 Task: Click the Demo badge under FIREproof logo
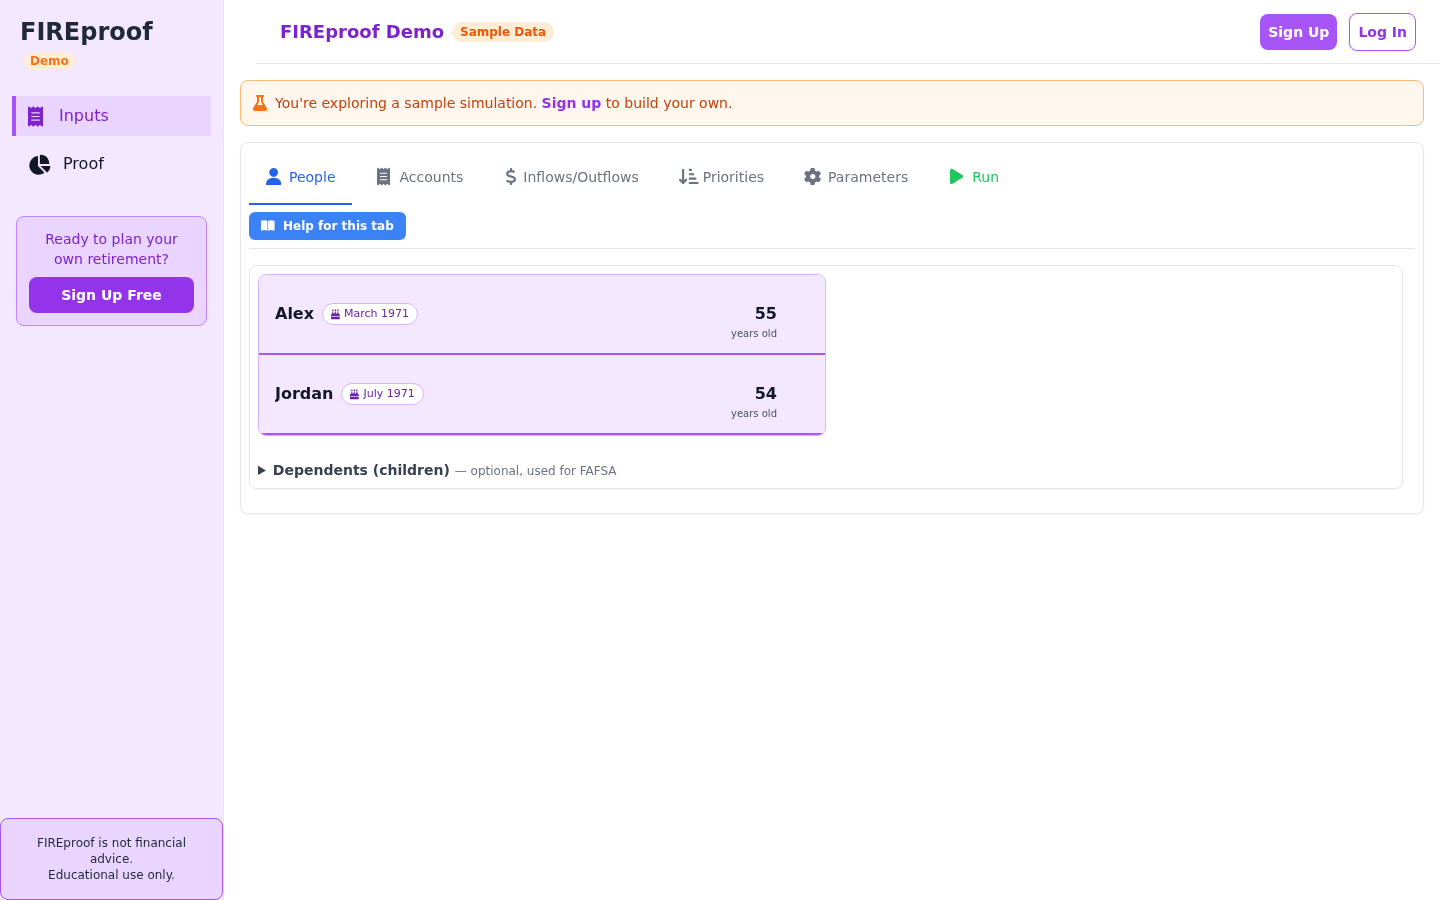point(49,61)
